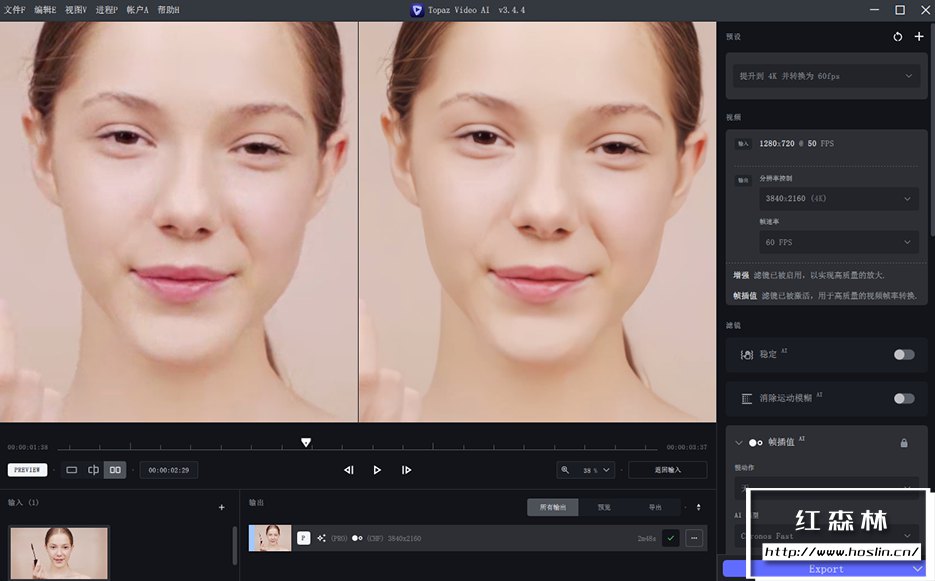Add a new preset with plus icon
Screen dimensions: 935x581
[x=919, y=37]
